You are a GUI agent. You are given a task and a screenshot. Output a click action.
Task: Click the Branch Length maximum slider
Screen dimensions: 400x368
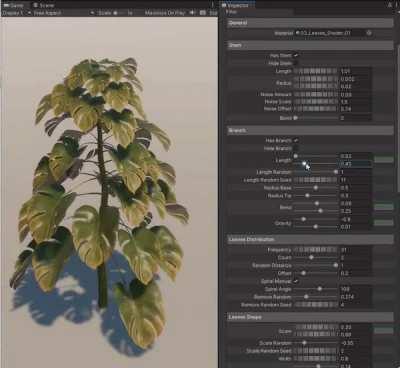coord(316,164)
